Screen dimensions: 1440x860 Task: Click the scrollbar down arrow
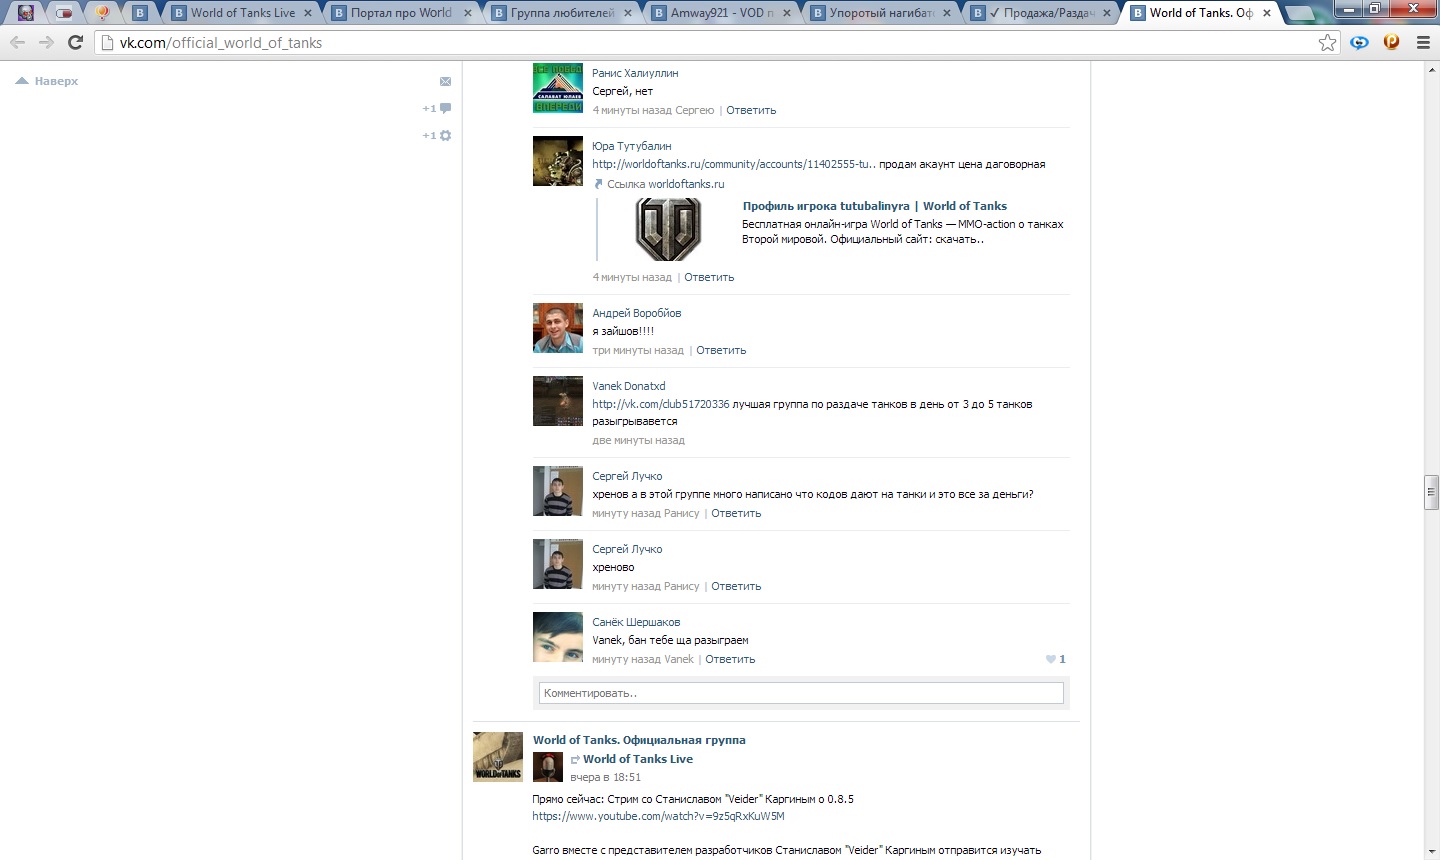pos(1431,852)
